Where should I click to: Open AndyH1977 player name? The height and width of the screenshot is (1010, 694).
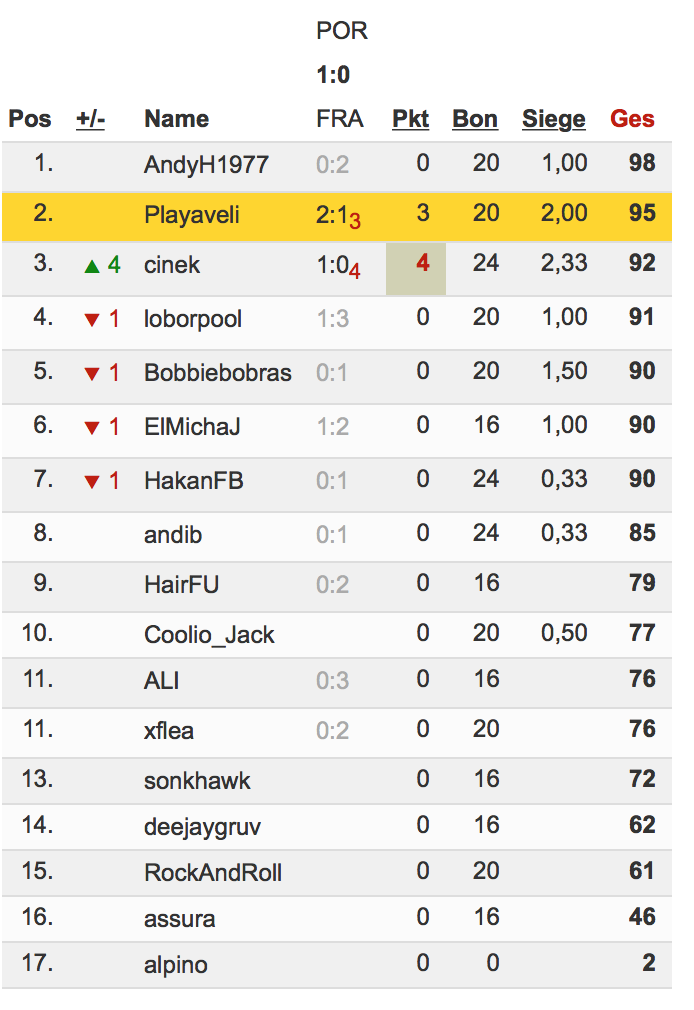206,165
